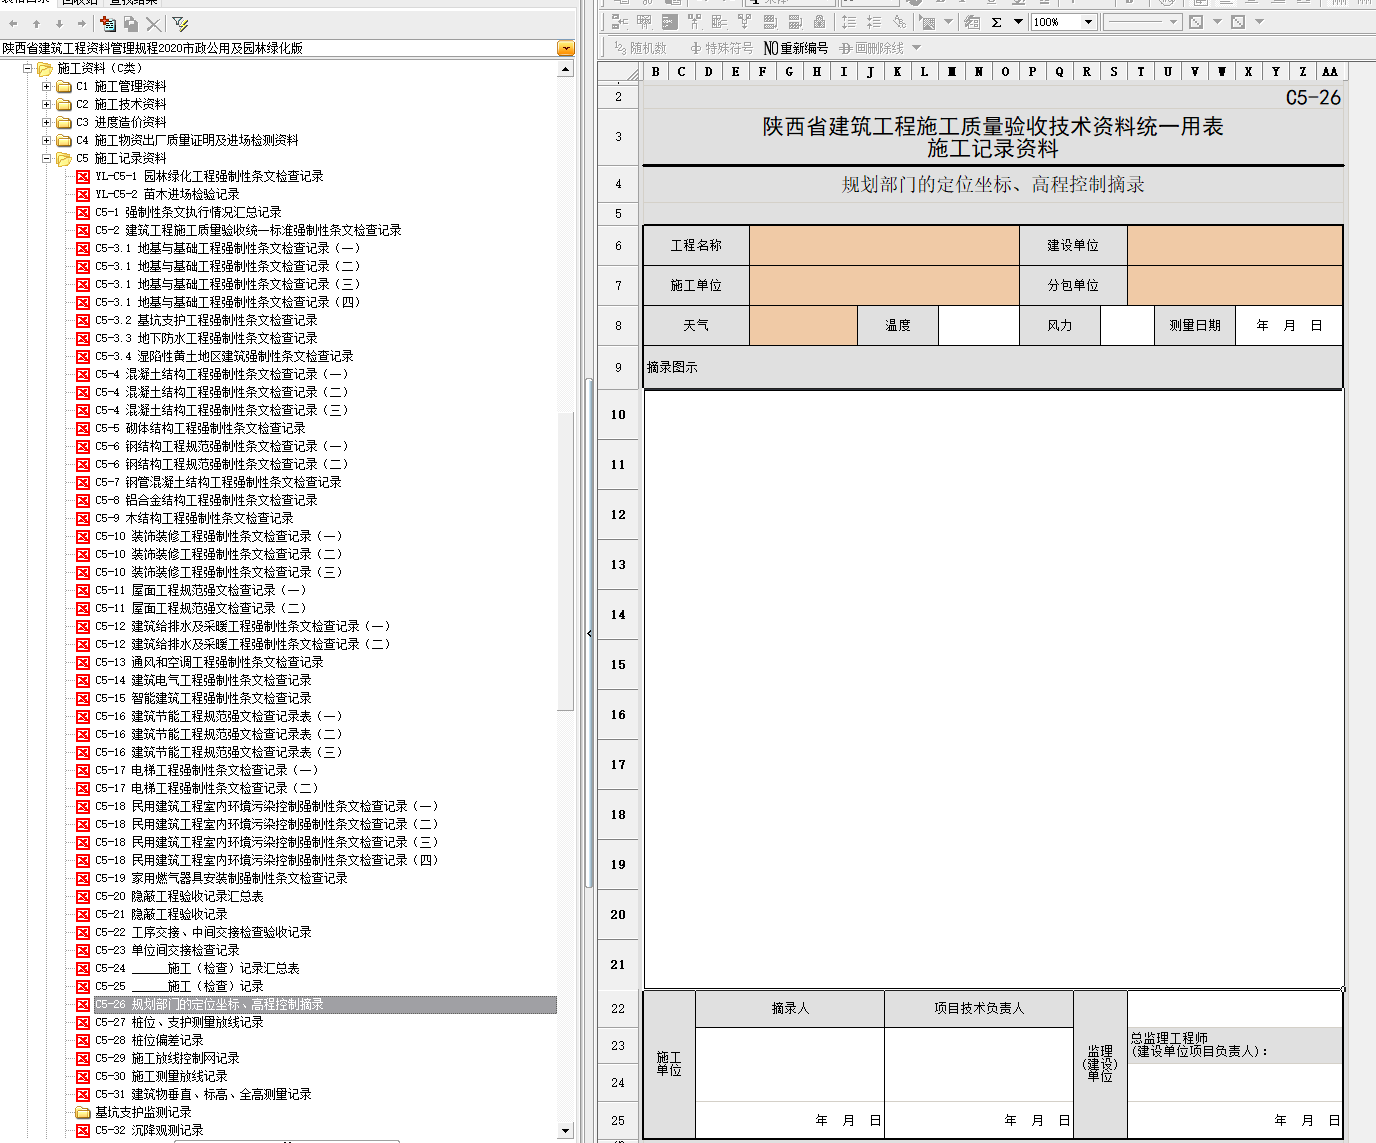This screenshot has height=1143, width=1376.
Task: Click the Sigma sum icon
Action: coord(997,22)
